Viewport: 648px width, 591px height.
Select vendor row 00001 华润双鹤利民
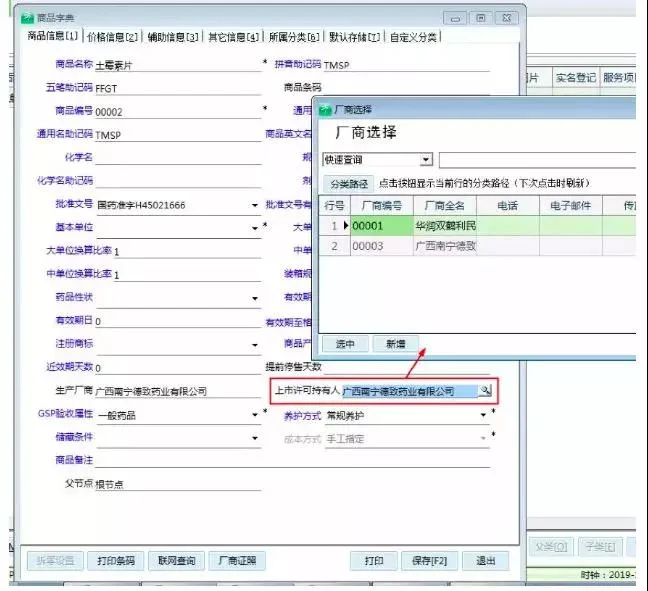click(x=477, y=226)
